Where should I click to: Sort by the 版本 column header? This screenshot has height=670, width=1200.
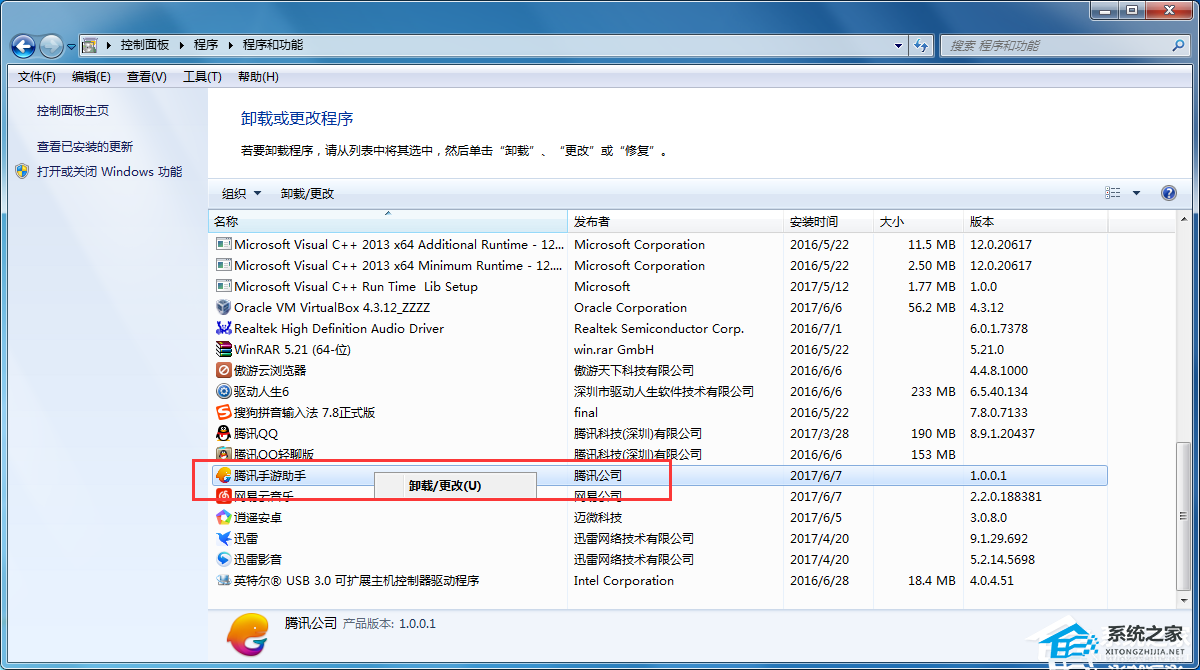1035,222
